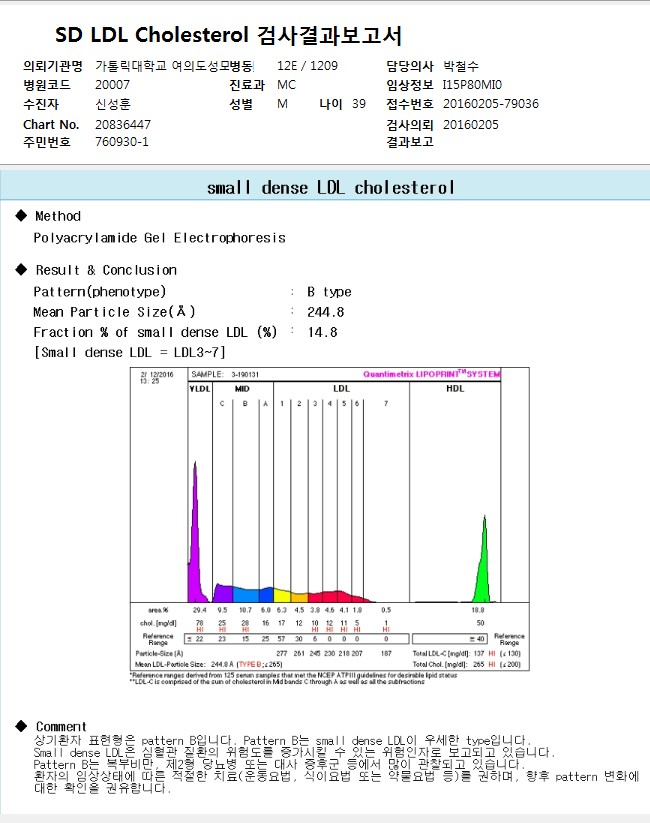The height and width of the screenshot is (823, 650).
Task: Click the comment line starting '환자의 임상상태에'
Action: point(337,776)
